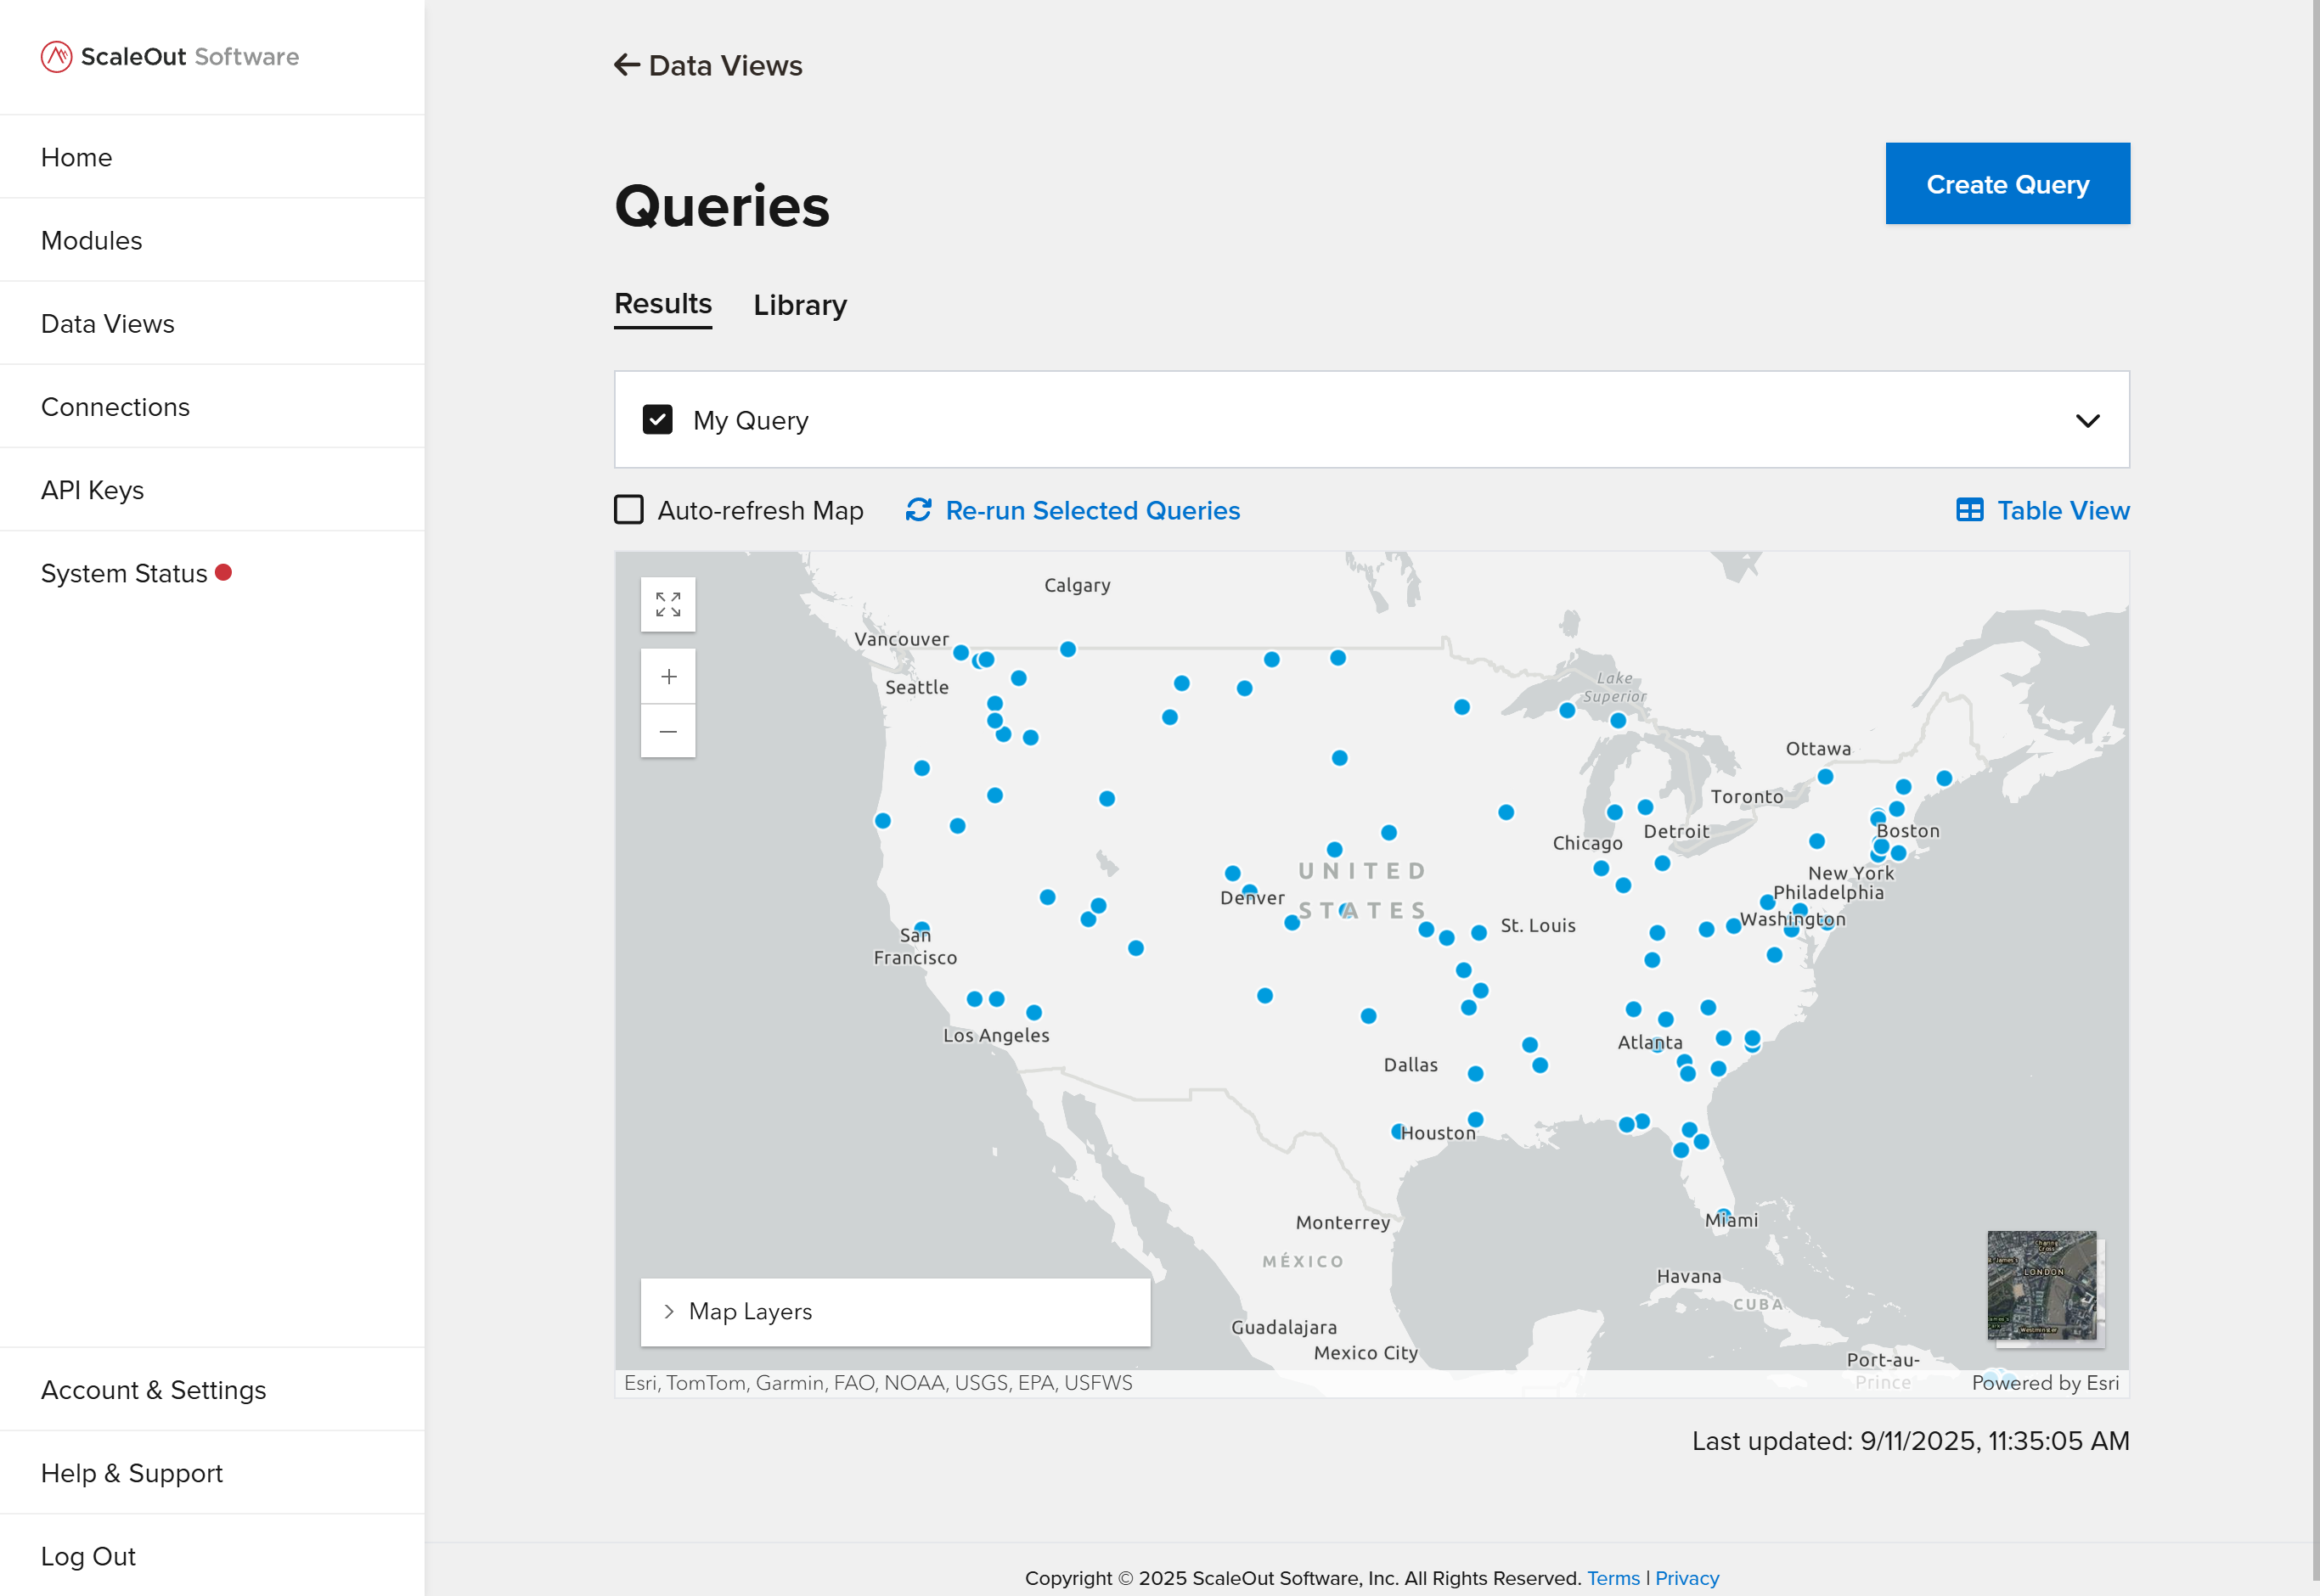2320x1596 pixels.
Task: Switch to the Results tab
Action: point(663,304)
